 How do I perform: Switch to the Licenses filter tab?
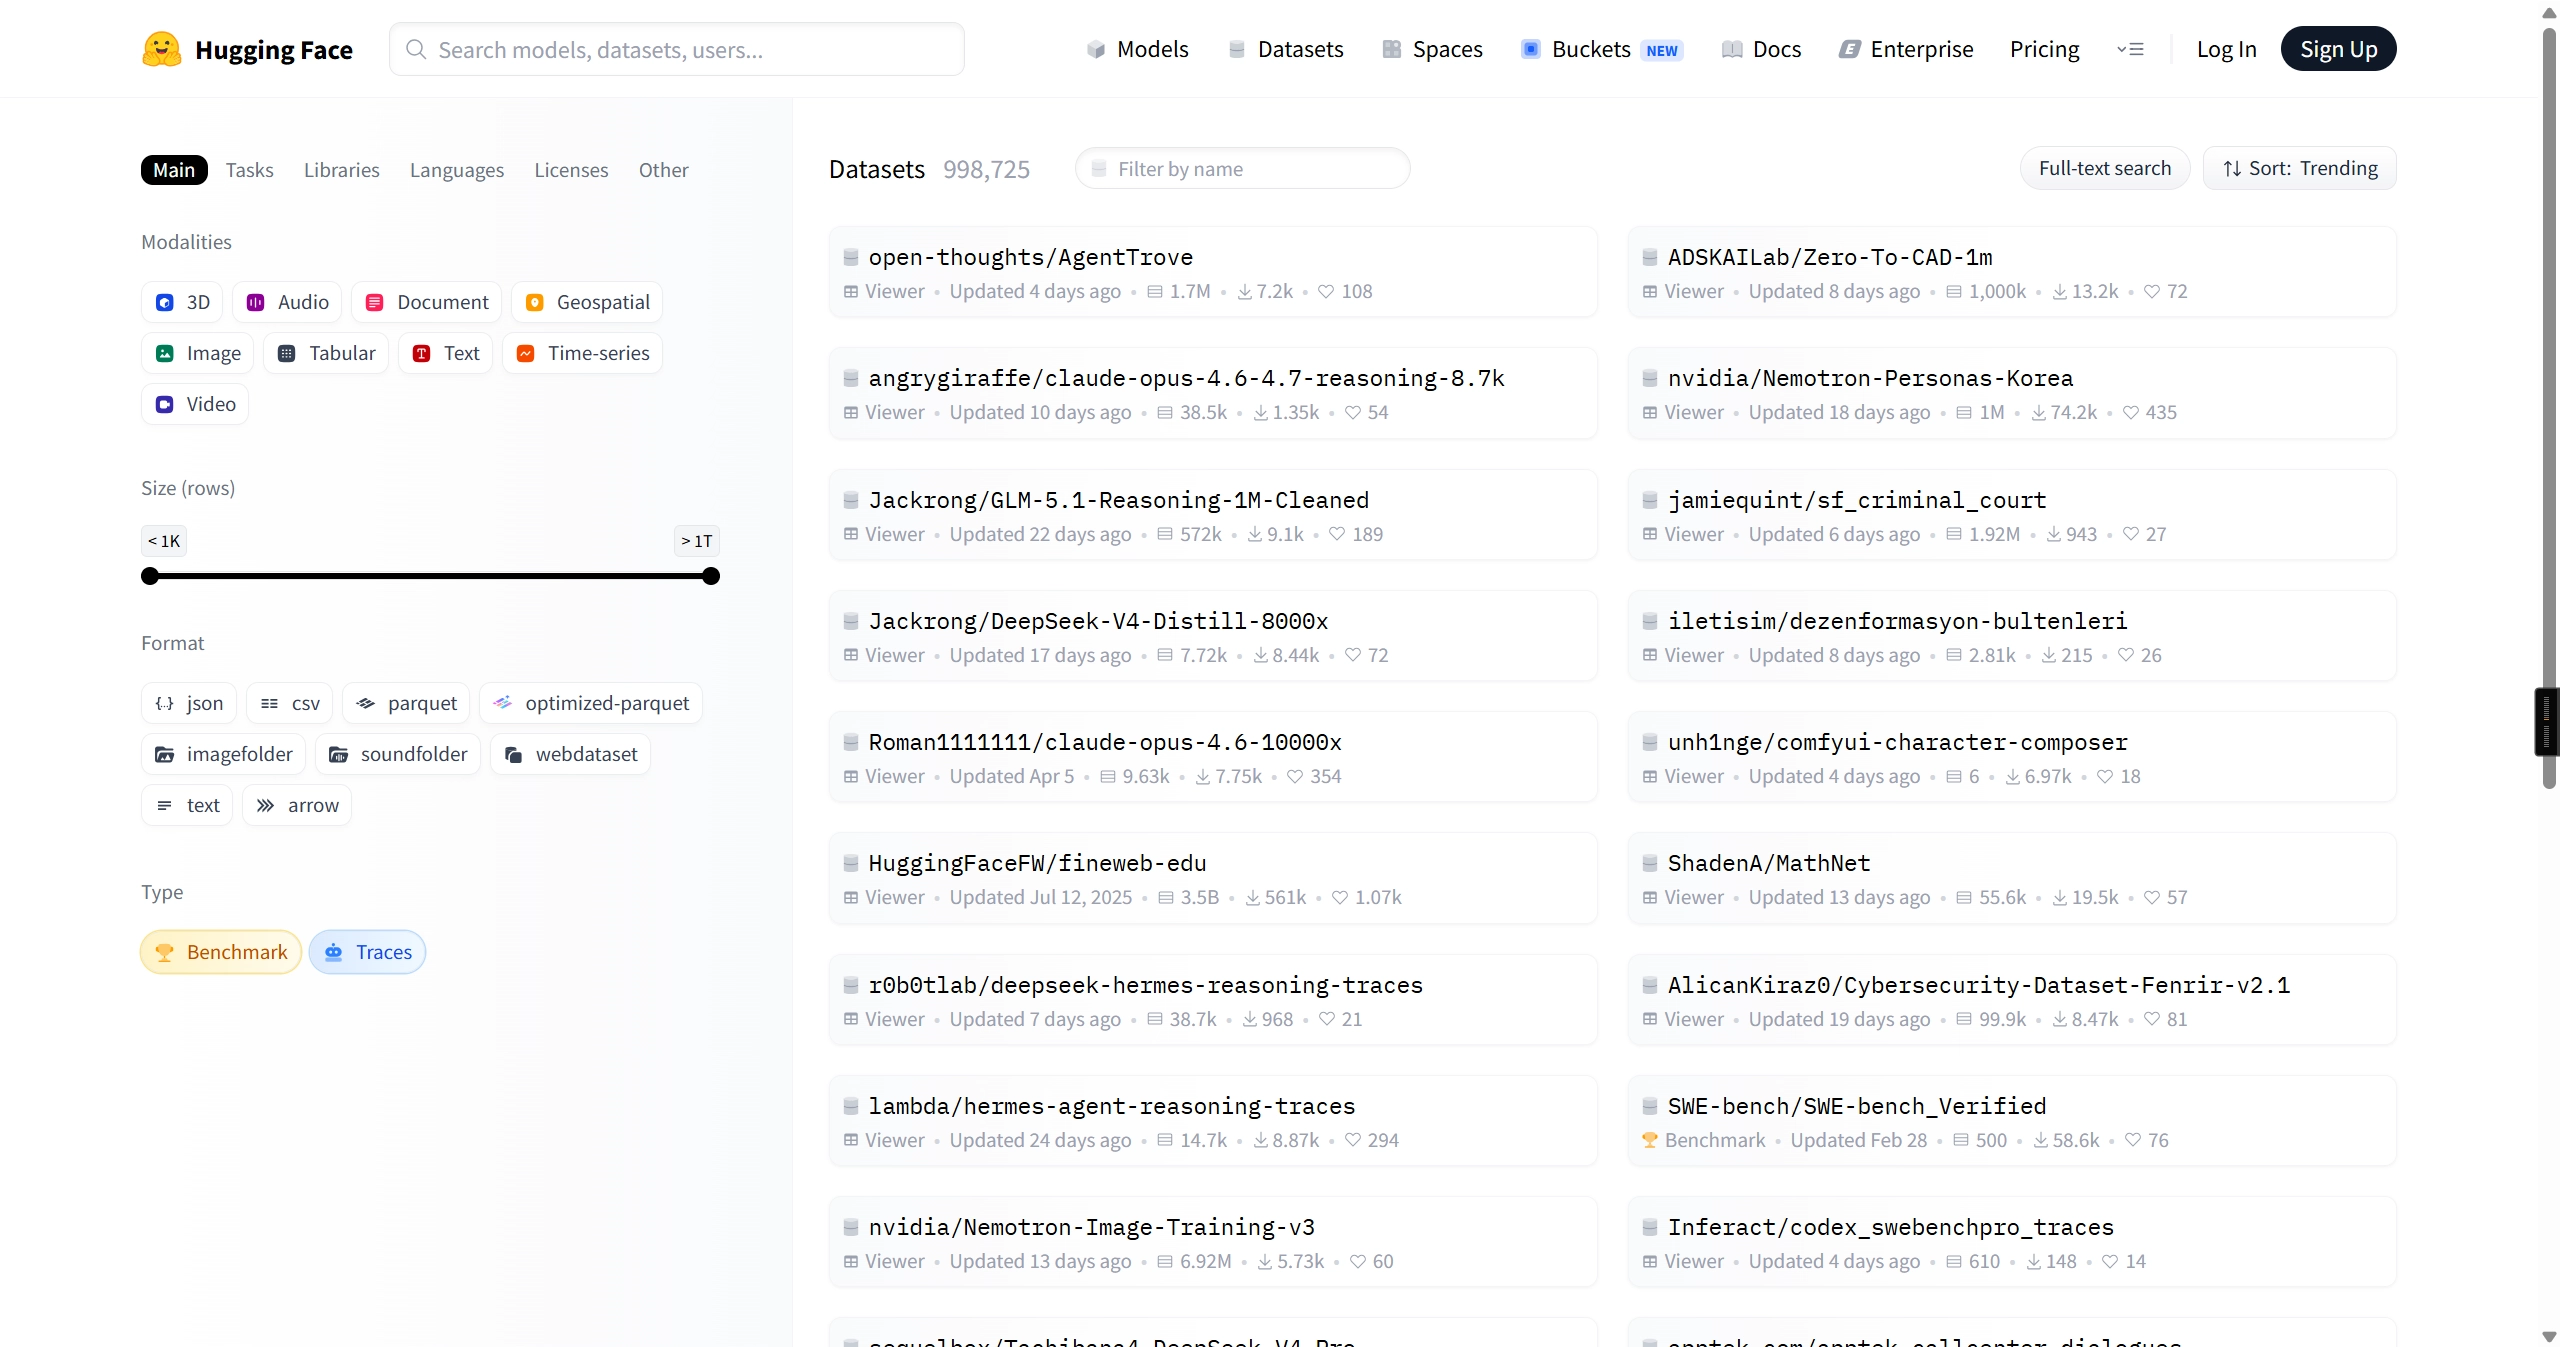(x=571, y=170)
